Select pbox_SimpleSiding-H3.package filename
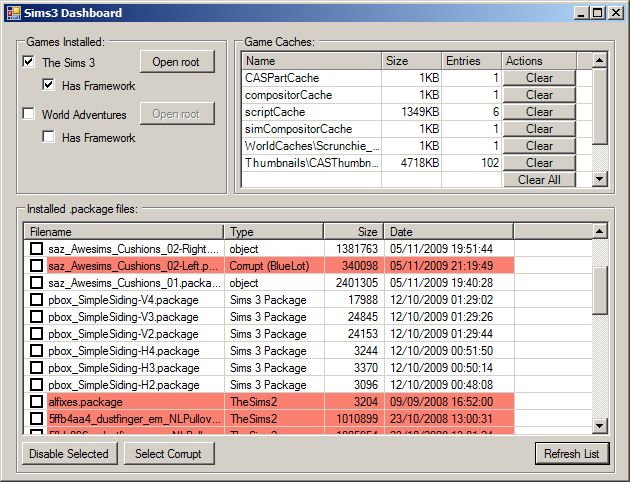The width and height of the screenshot is (630, 482). click(x=124, y=368)
